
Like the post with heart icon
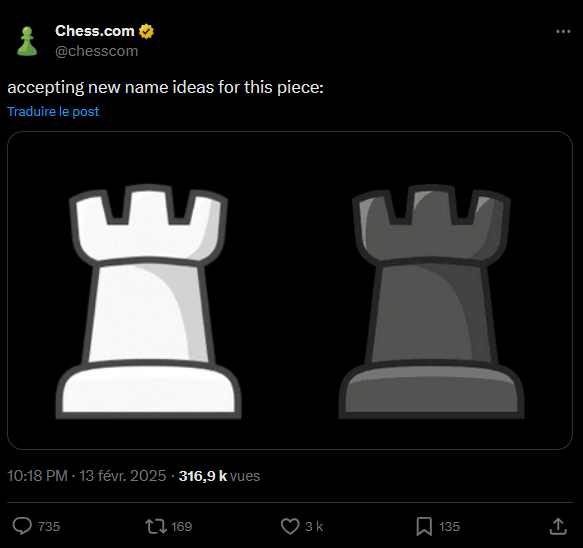point(290,526)
